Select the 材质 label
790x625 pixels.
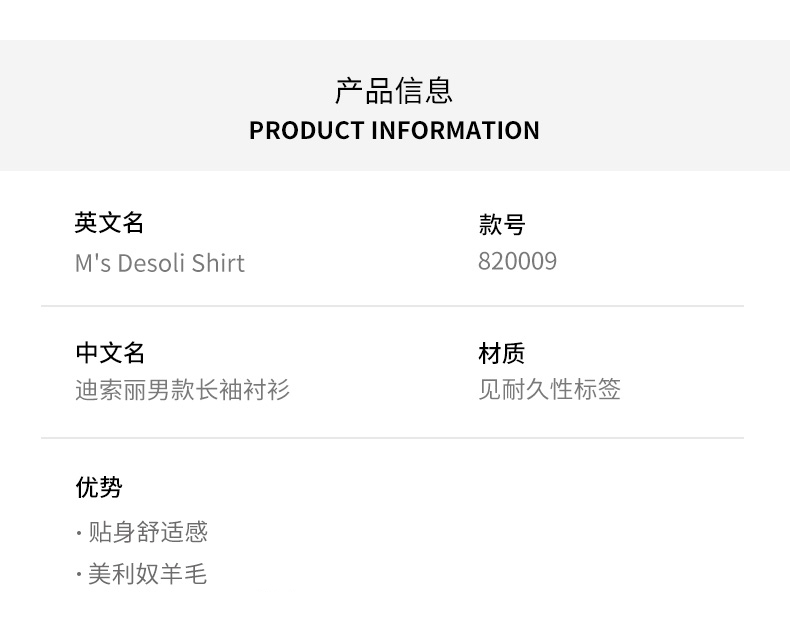(x=501, y=353)
